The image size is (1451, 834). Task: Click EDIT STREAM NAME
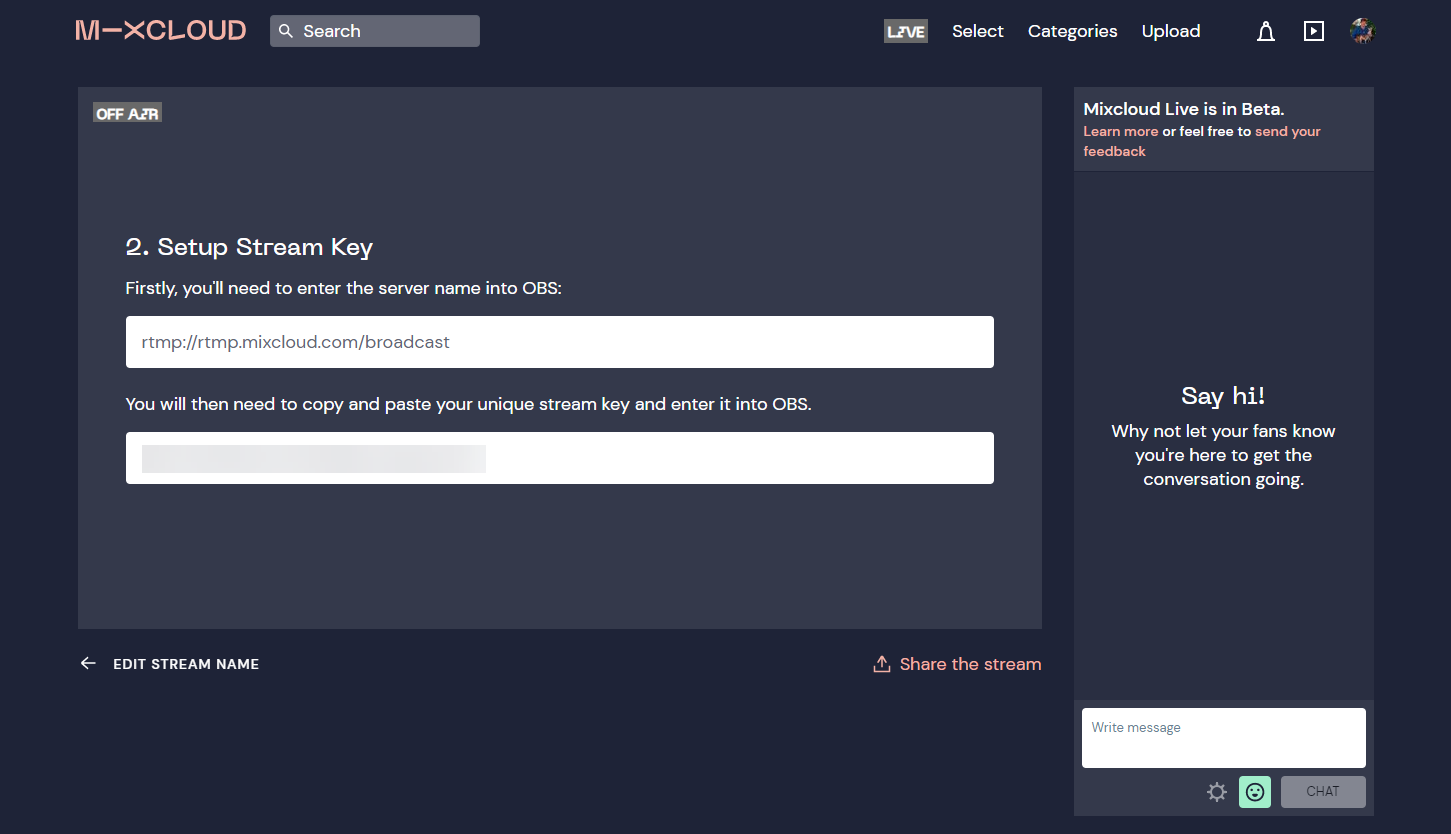click(x=186, y=664)
